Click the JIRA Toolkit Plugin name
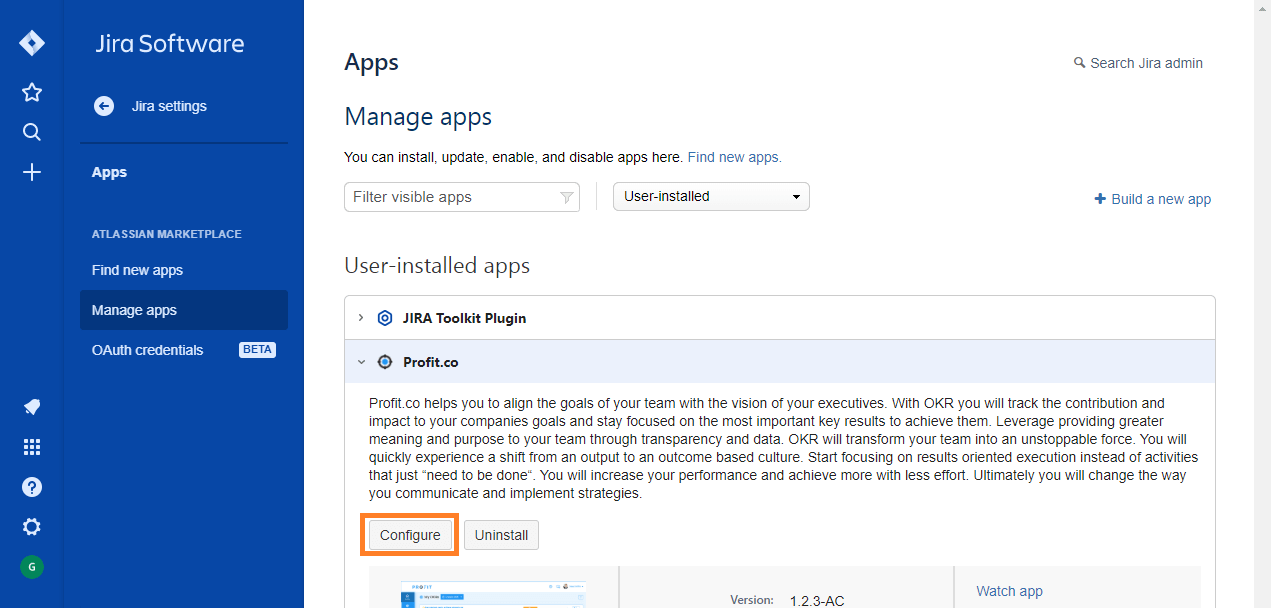This screenshot has width=1271, height=608. point(464,318)
